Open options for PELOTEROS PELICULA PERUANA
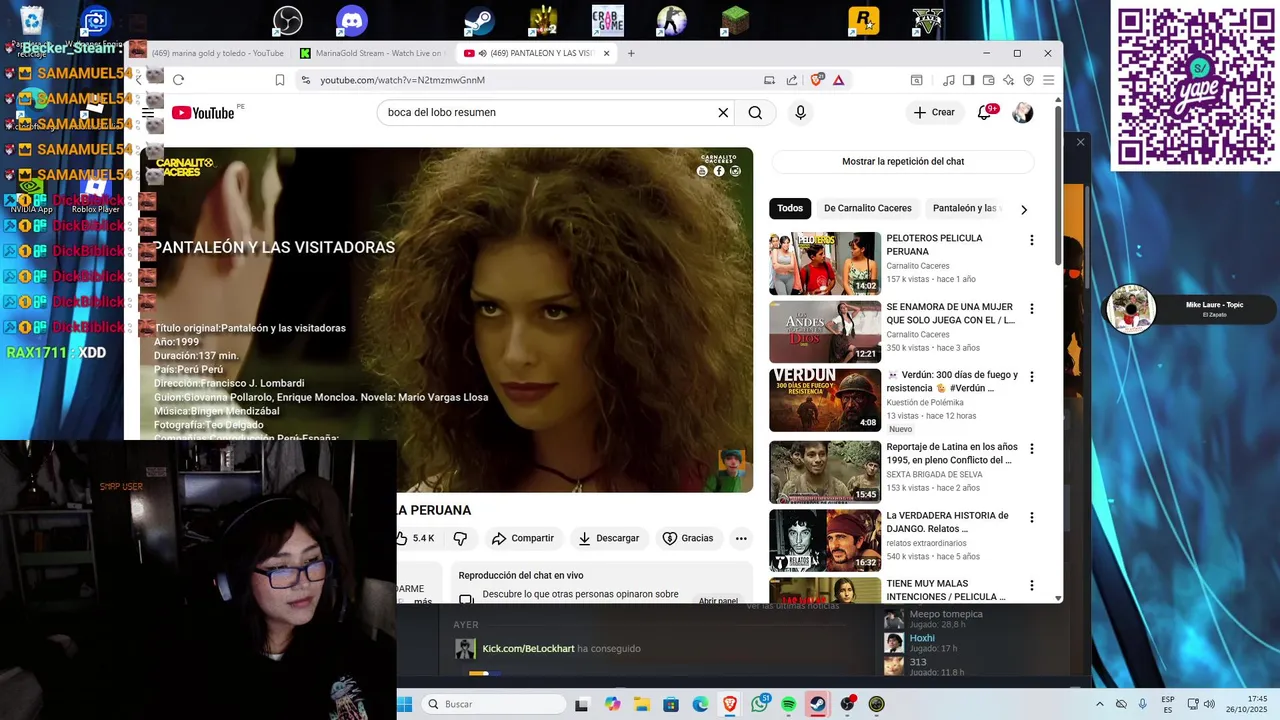The image size is (1280, 720). point(1031,240)
